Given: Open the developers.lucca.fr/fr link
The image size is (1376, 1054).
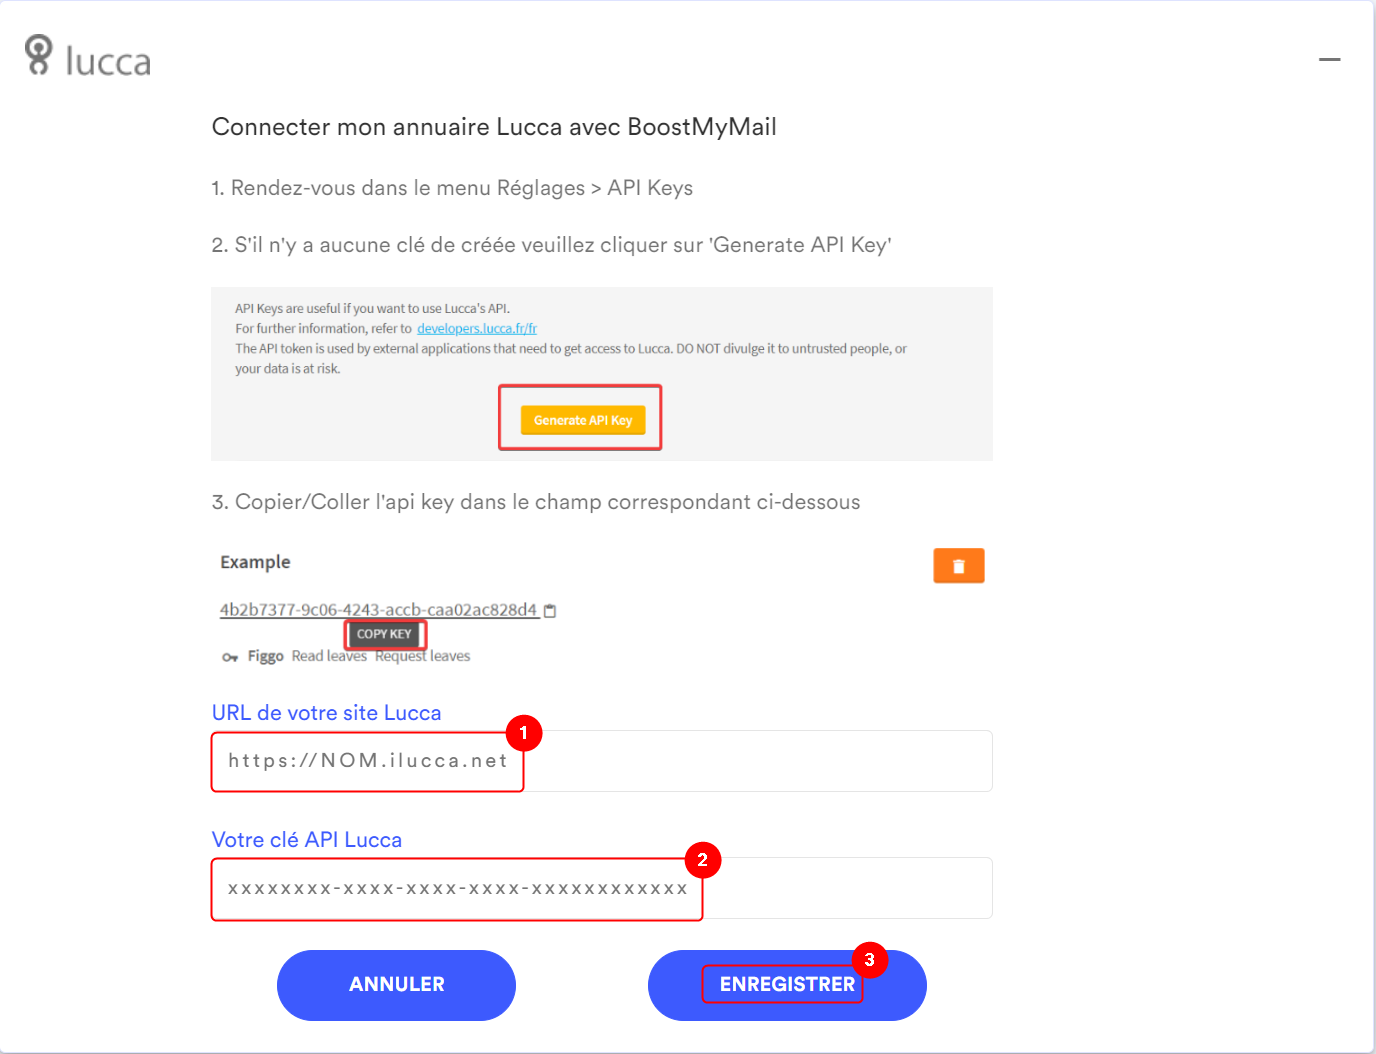Looking at the screenshot, I should click(x=477, y=328).
